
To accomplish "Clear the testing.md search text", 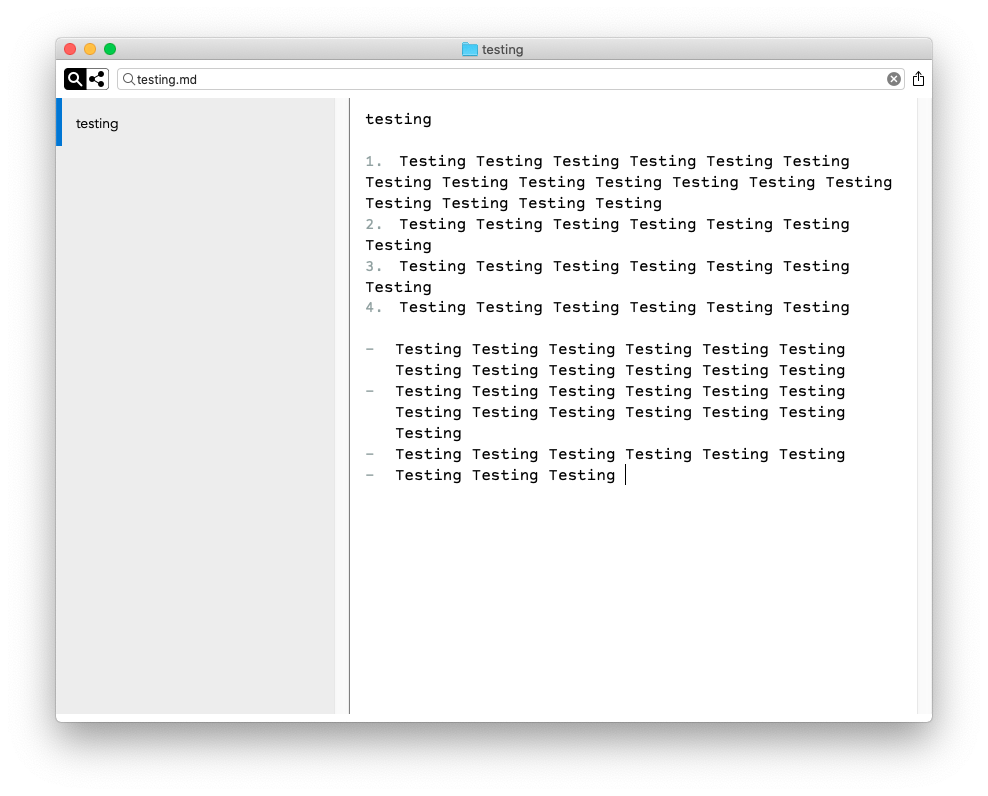I will 894,79.
